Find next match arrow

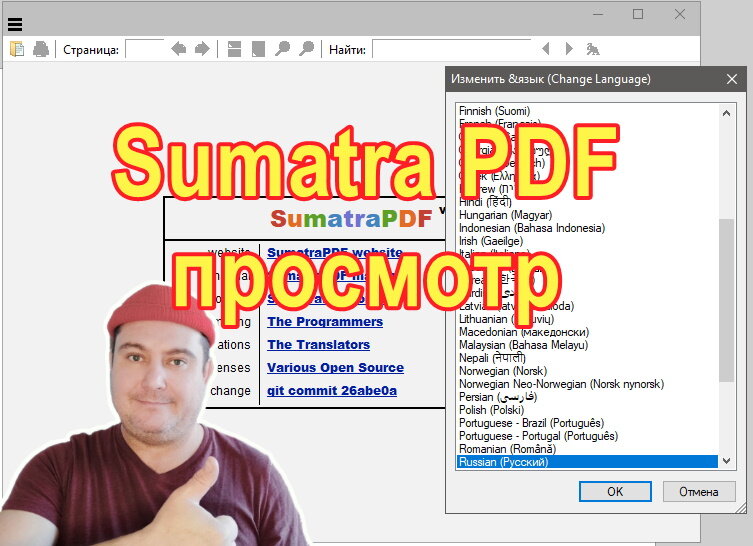tap(569, 49)
